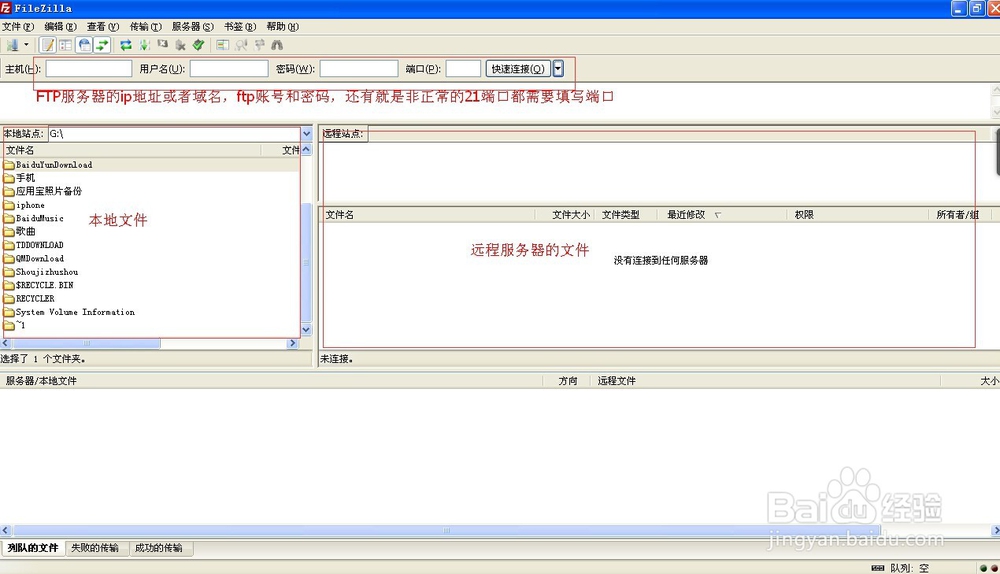Image resolution: width=1000 pixels, height=574 pixels.
Task: Toggle processing of the transfer queue
Action: point(144,45)
